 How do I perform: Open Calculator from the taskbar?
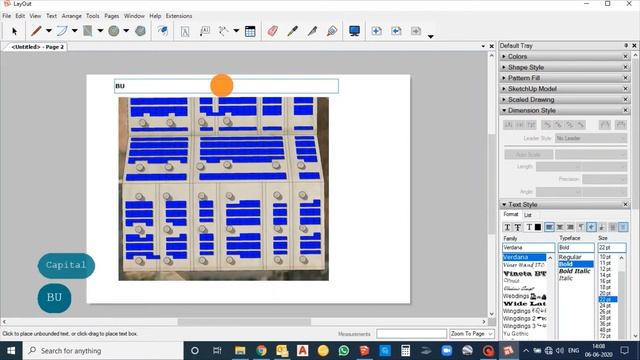405,351
